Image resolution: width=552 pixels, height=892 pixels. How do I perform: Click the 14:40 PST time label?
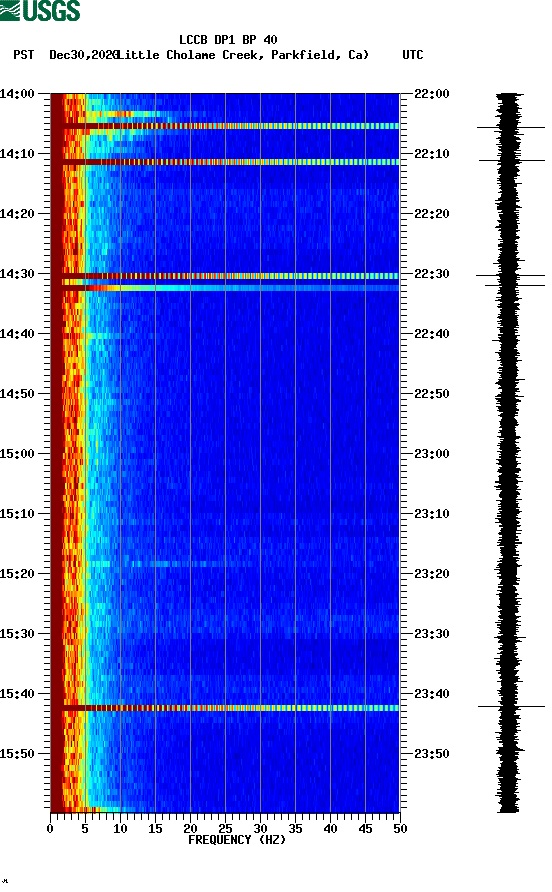coord(17,334)
